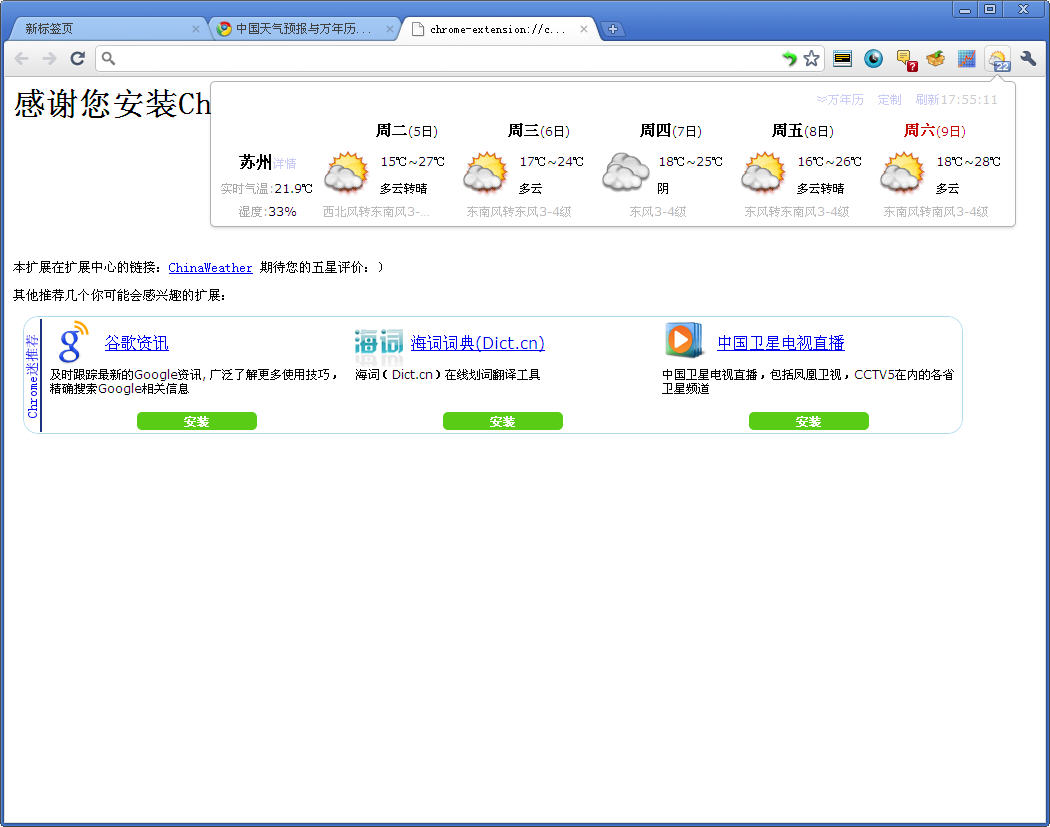The image size is (1050, 827).
Task: Click the orange play TV icon
Action: 684,340
